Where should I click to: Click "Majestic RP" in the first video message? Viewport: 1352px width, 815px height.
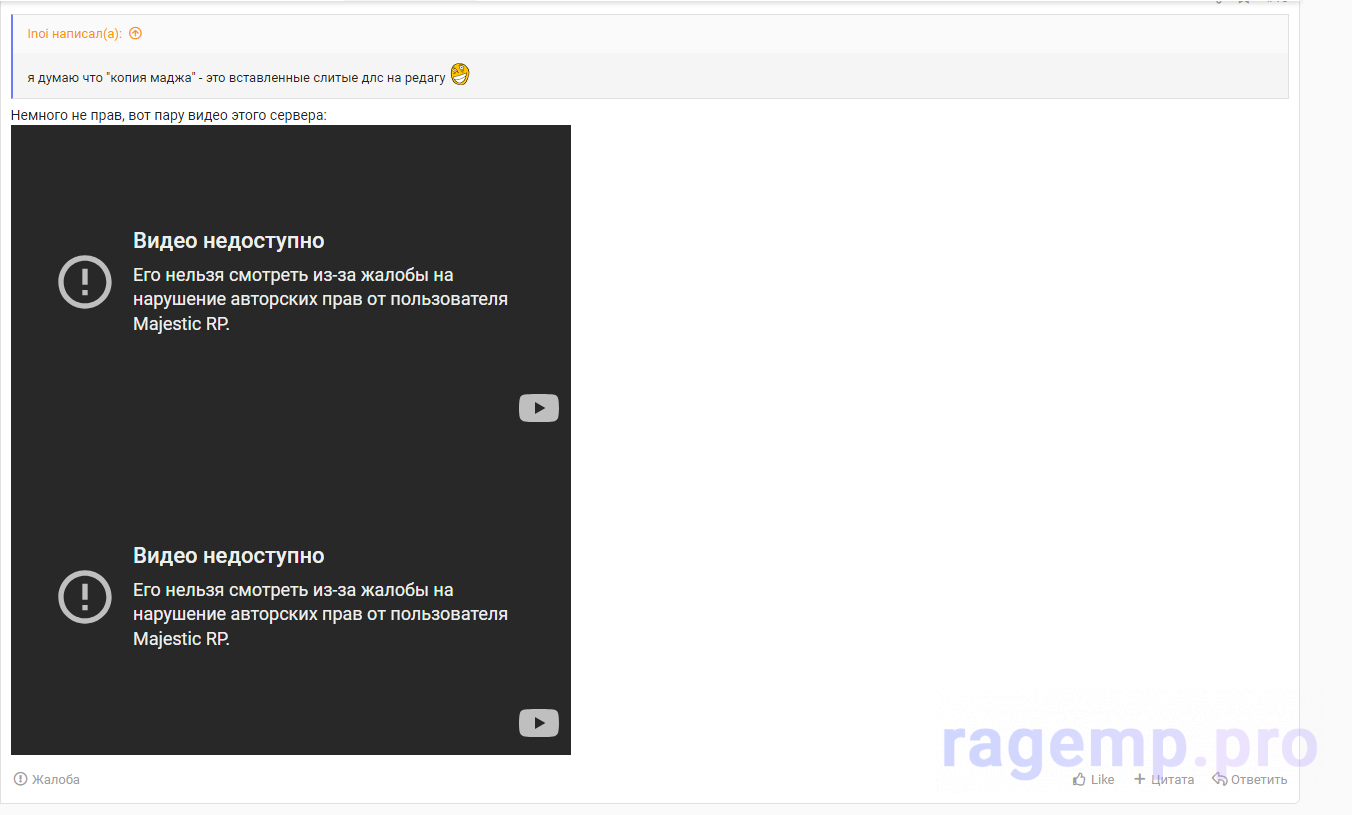(x=181, y=324)
